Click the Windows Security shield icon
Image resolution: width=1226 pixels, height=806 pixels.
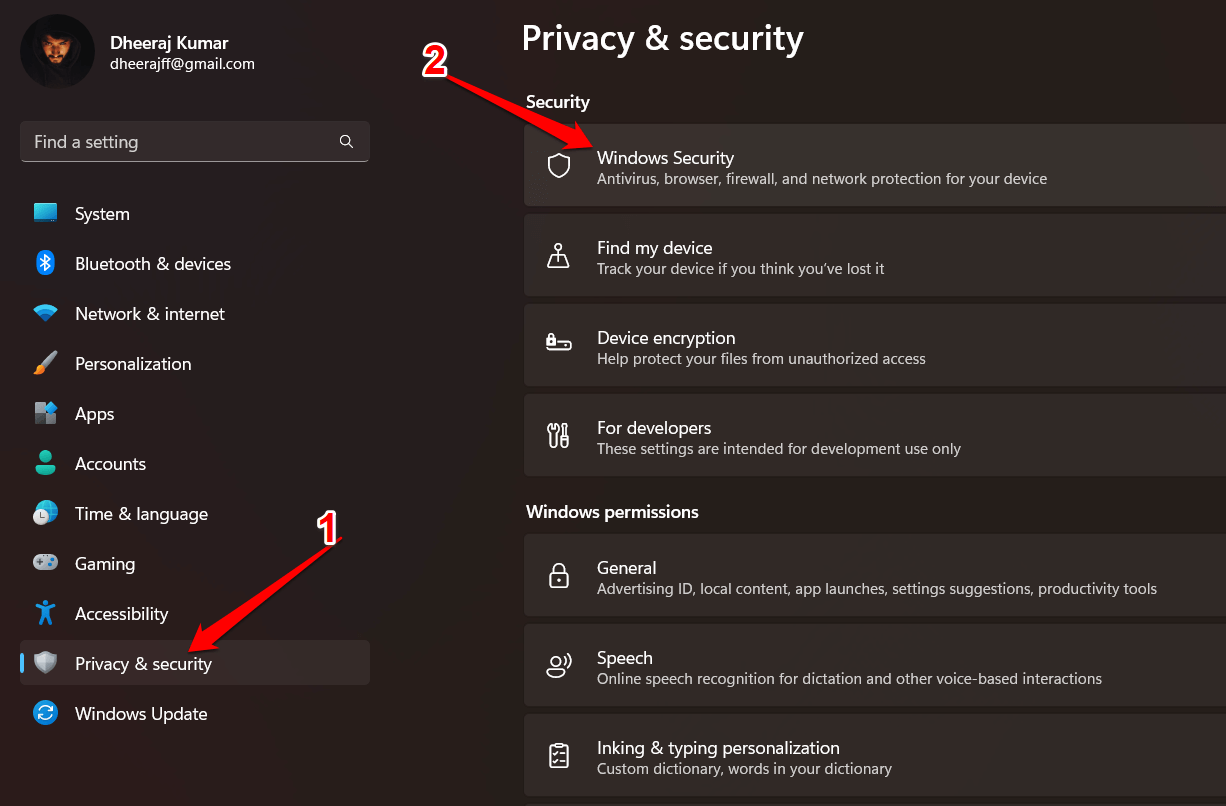click(x=558, y=165)
